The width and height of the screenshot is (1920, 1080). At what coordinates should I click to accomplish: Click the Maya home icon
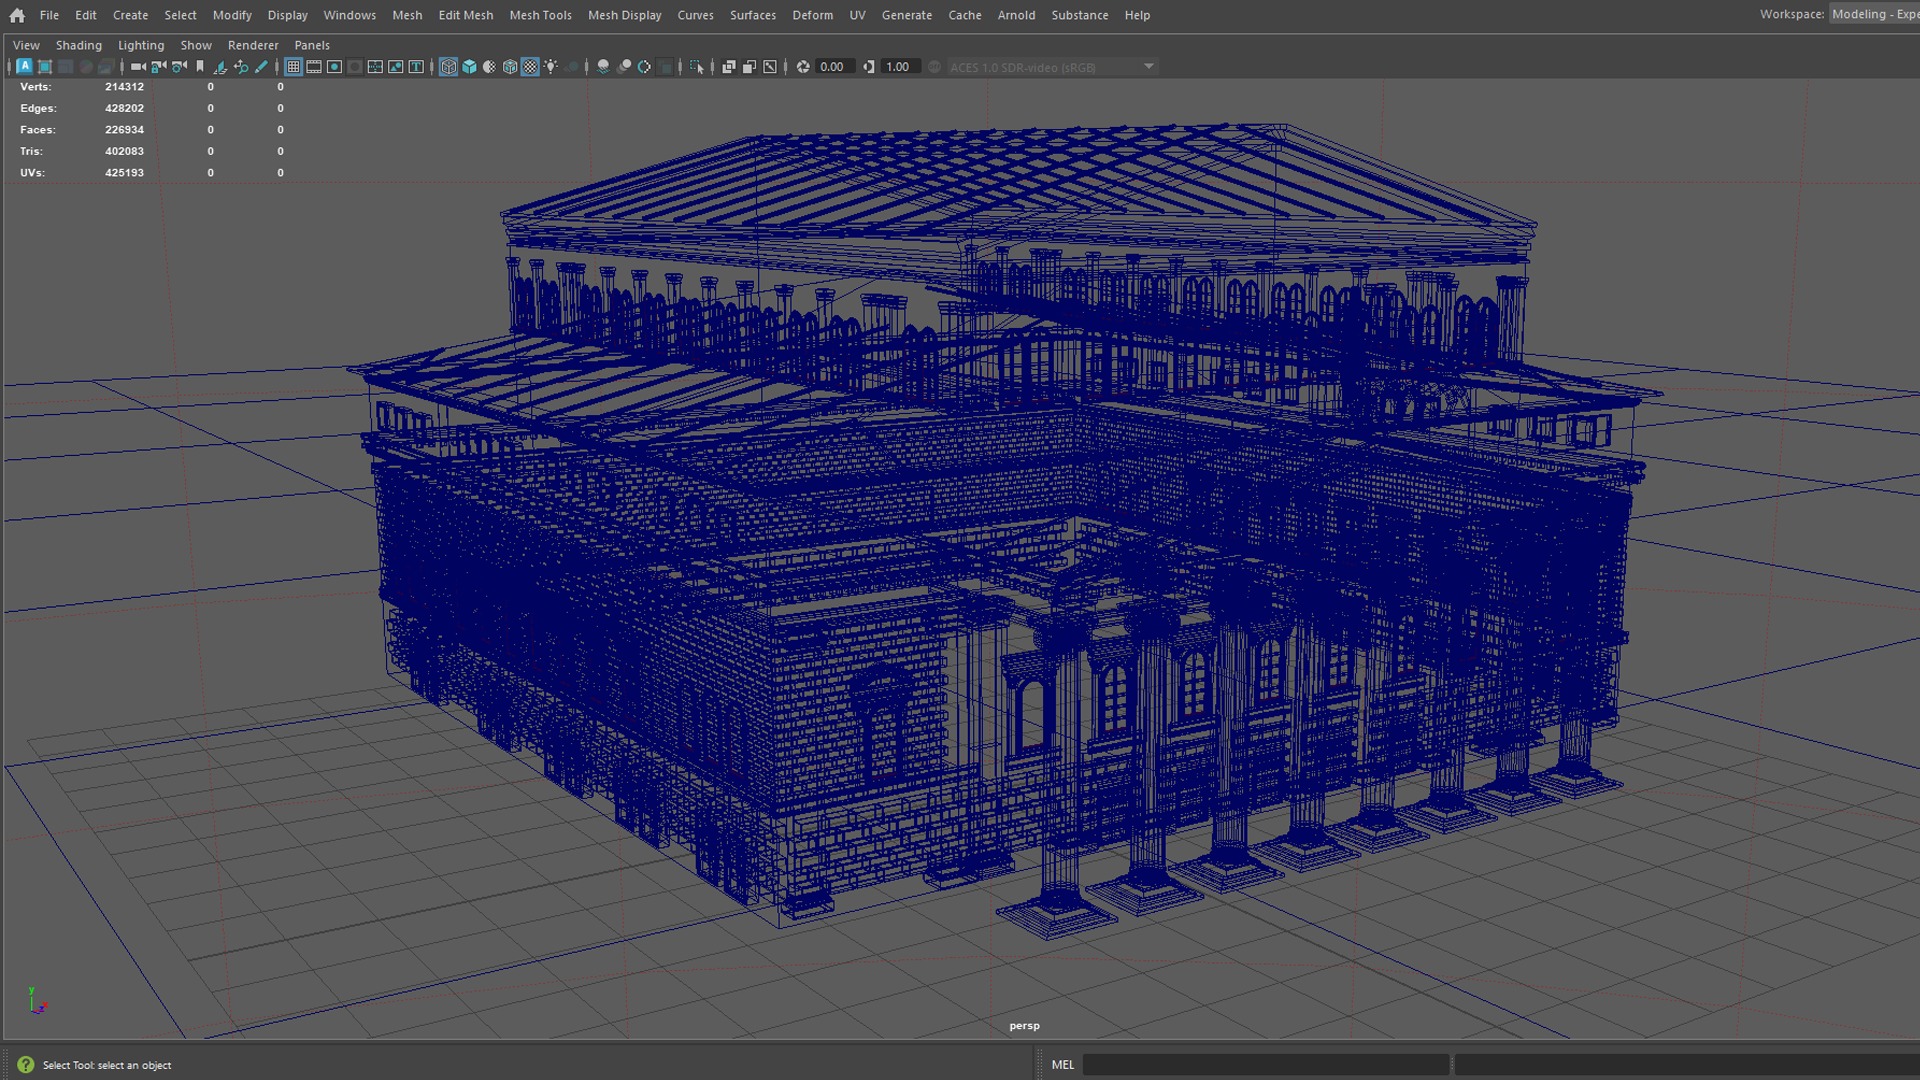17,15
